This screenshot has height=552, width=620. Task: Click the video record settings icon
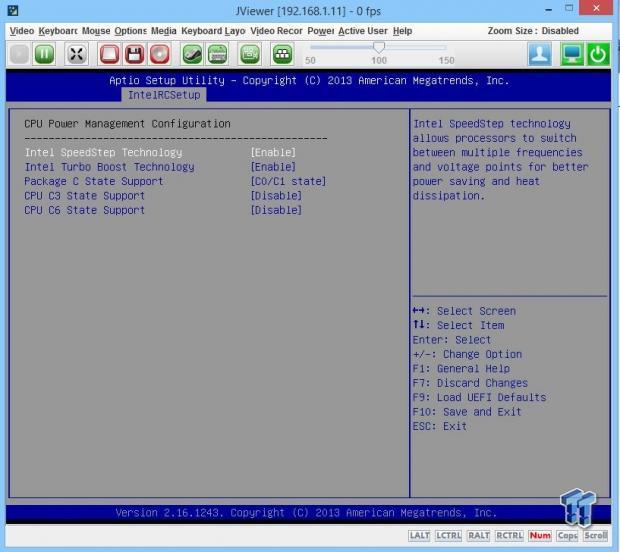250,54
